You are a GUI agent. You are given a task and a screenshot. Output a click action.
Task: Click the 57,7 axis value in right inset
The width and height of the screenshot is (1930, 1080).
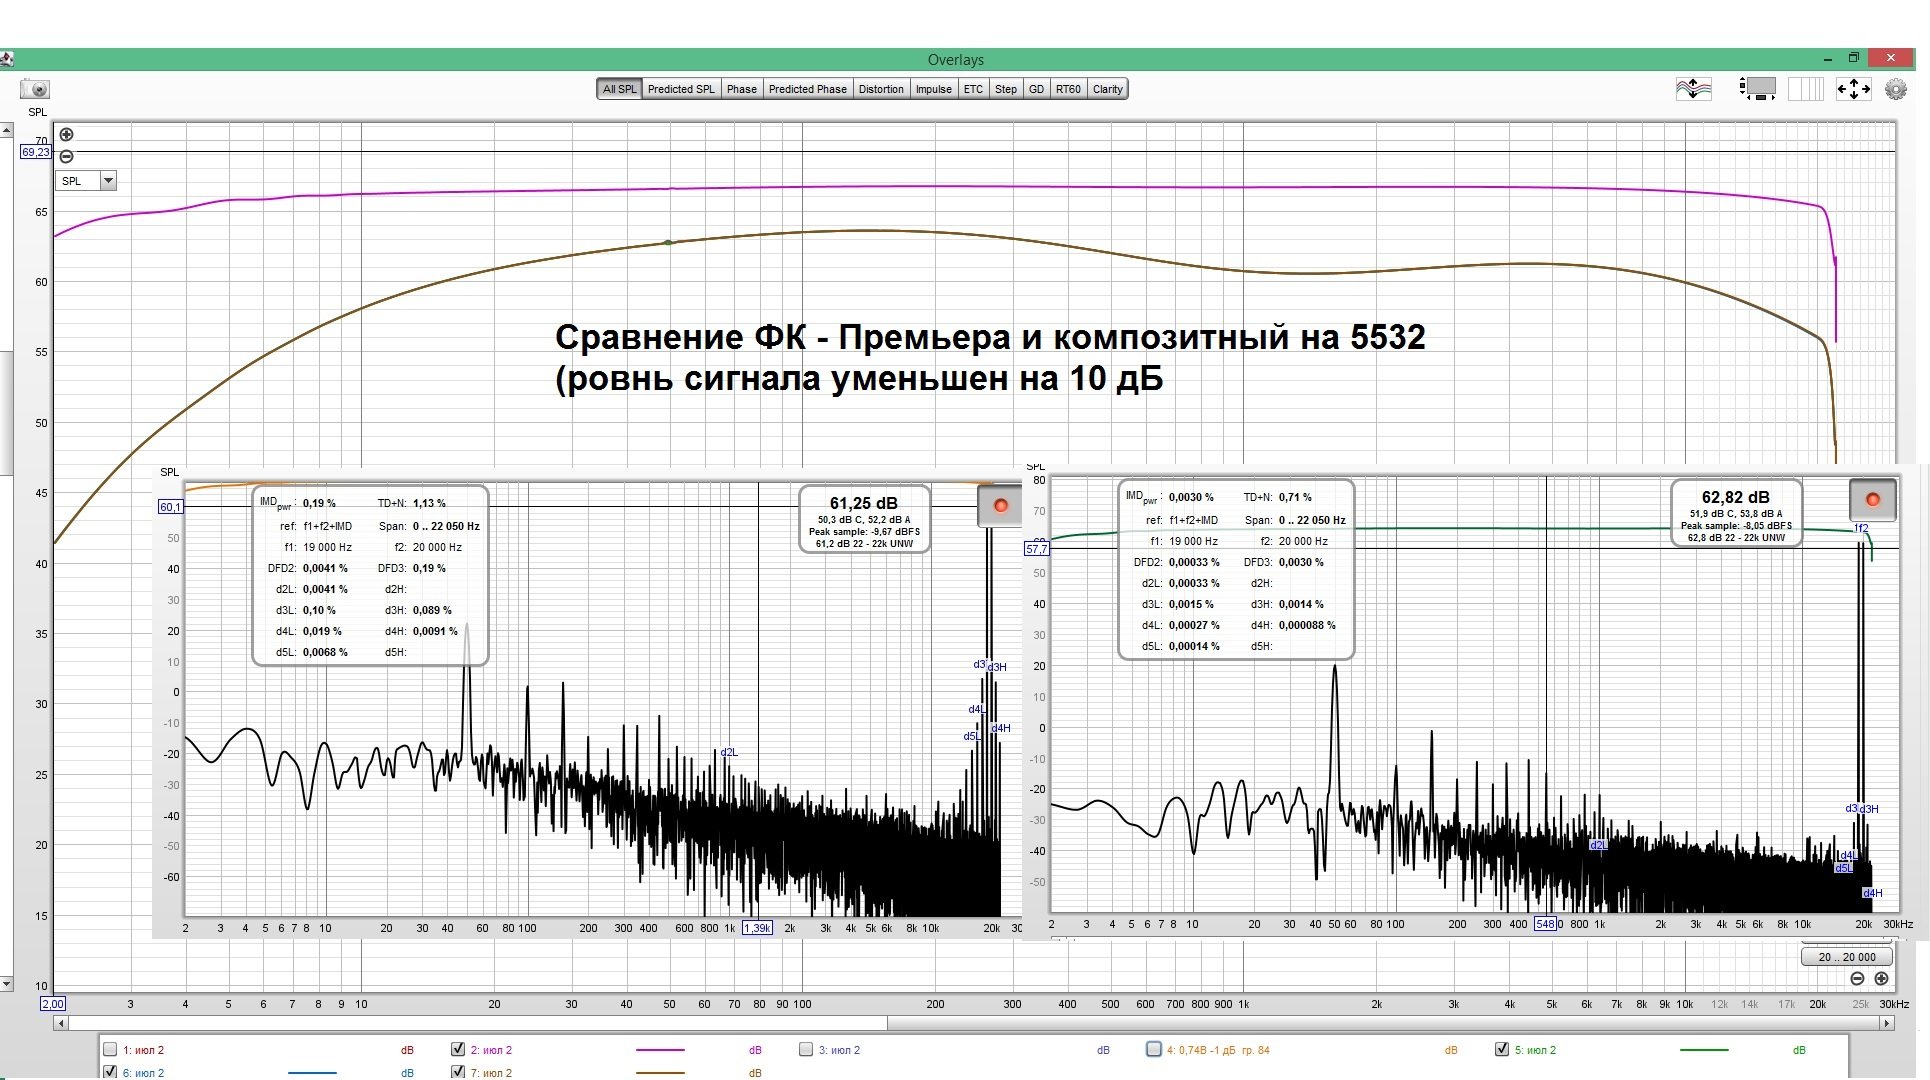click(x=1037, y=549)
